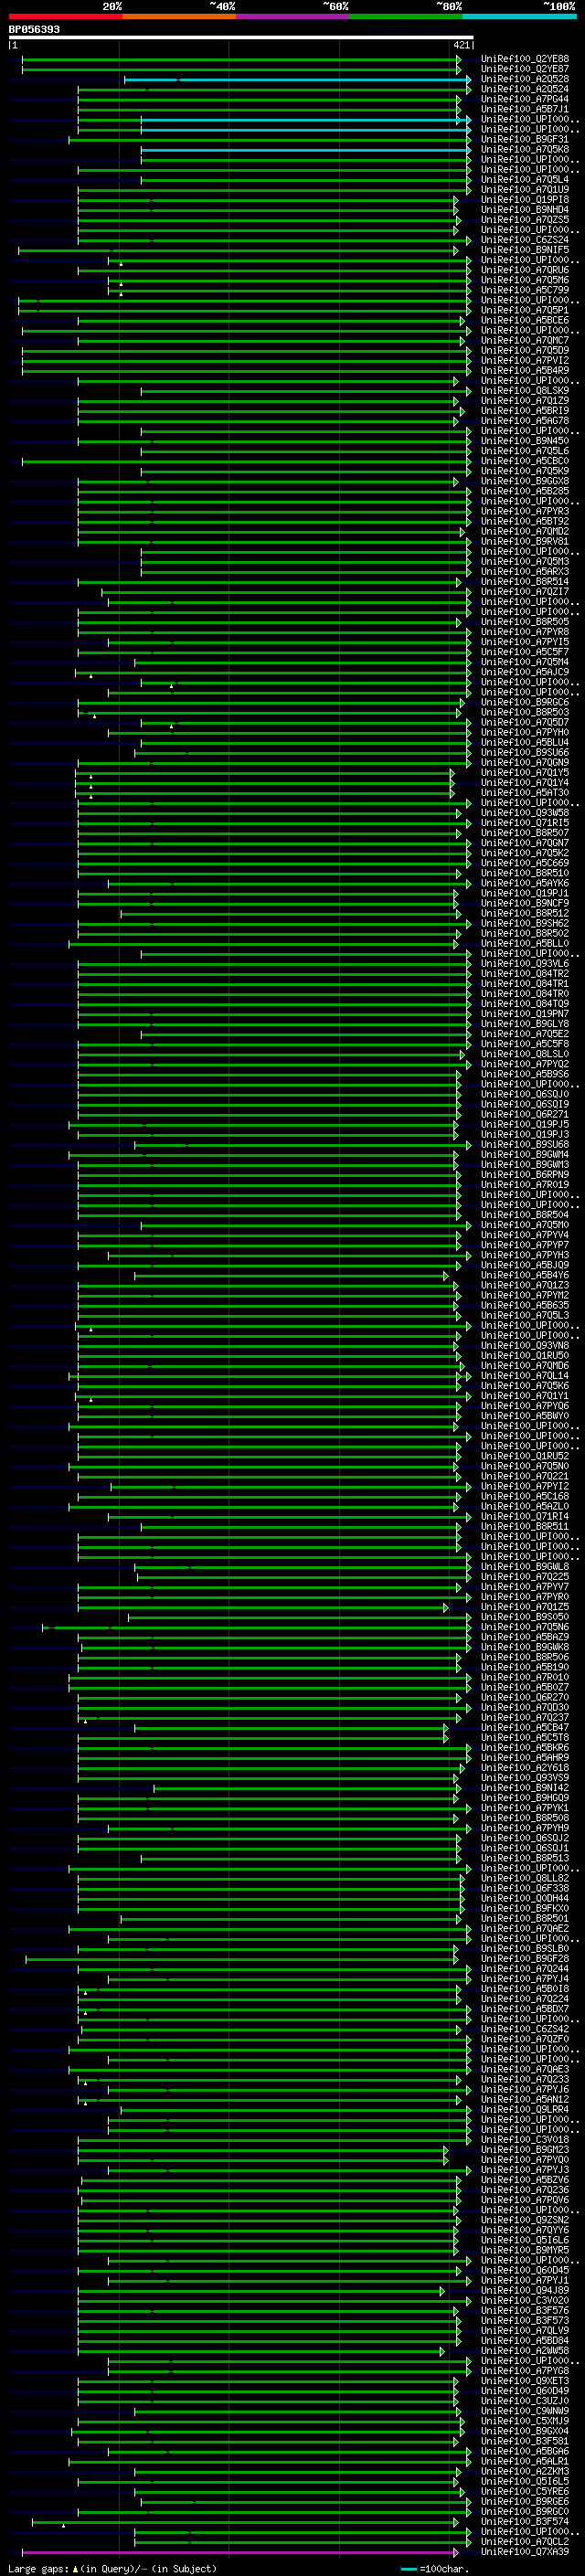585x2576 pixels.
Task: Click the orange ~40% identity legend bar
Action: [179, 16]
